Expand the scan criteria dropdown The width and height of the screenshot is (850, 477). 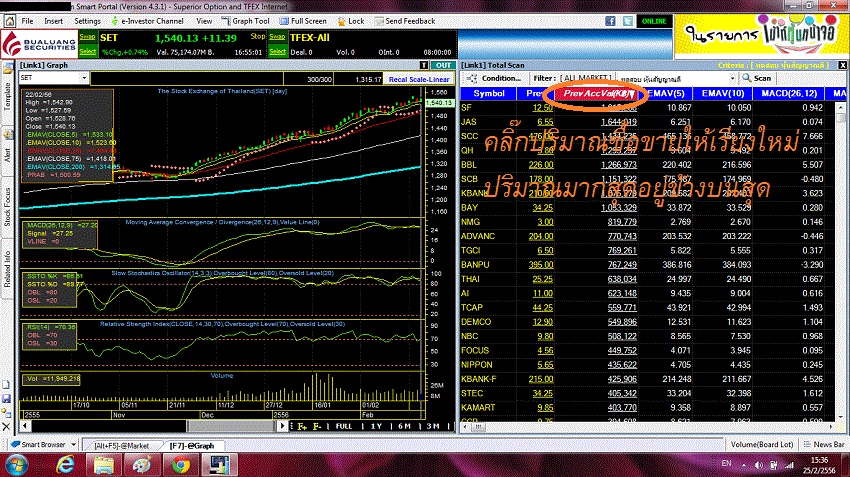click(732, 79)
